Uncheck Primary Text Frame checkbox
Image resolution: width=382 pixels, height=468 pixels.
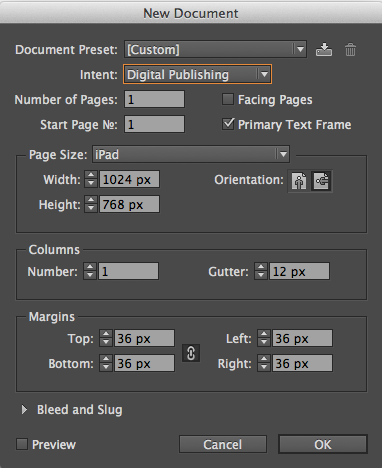(x=228, y=124)
